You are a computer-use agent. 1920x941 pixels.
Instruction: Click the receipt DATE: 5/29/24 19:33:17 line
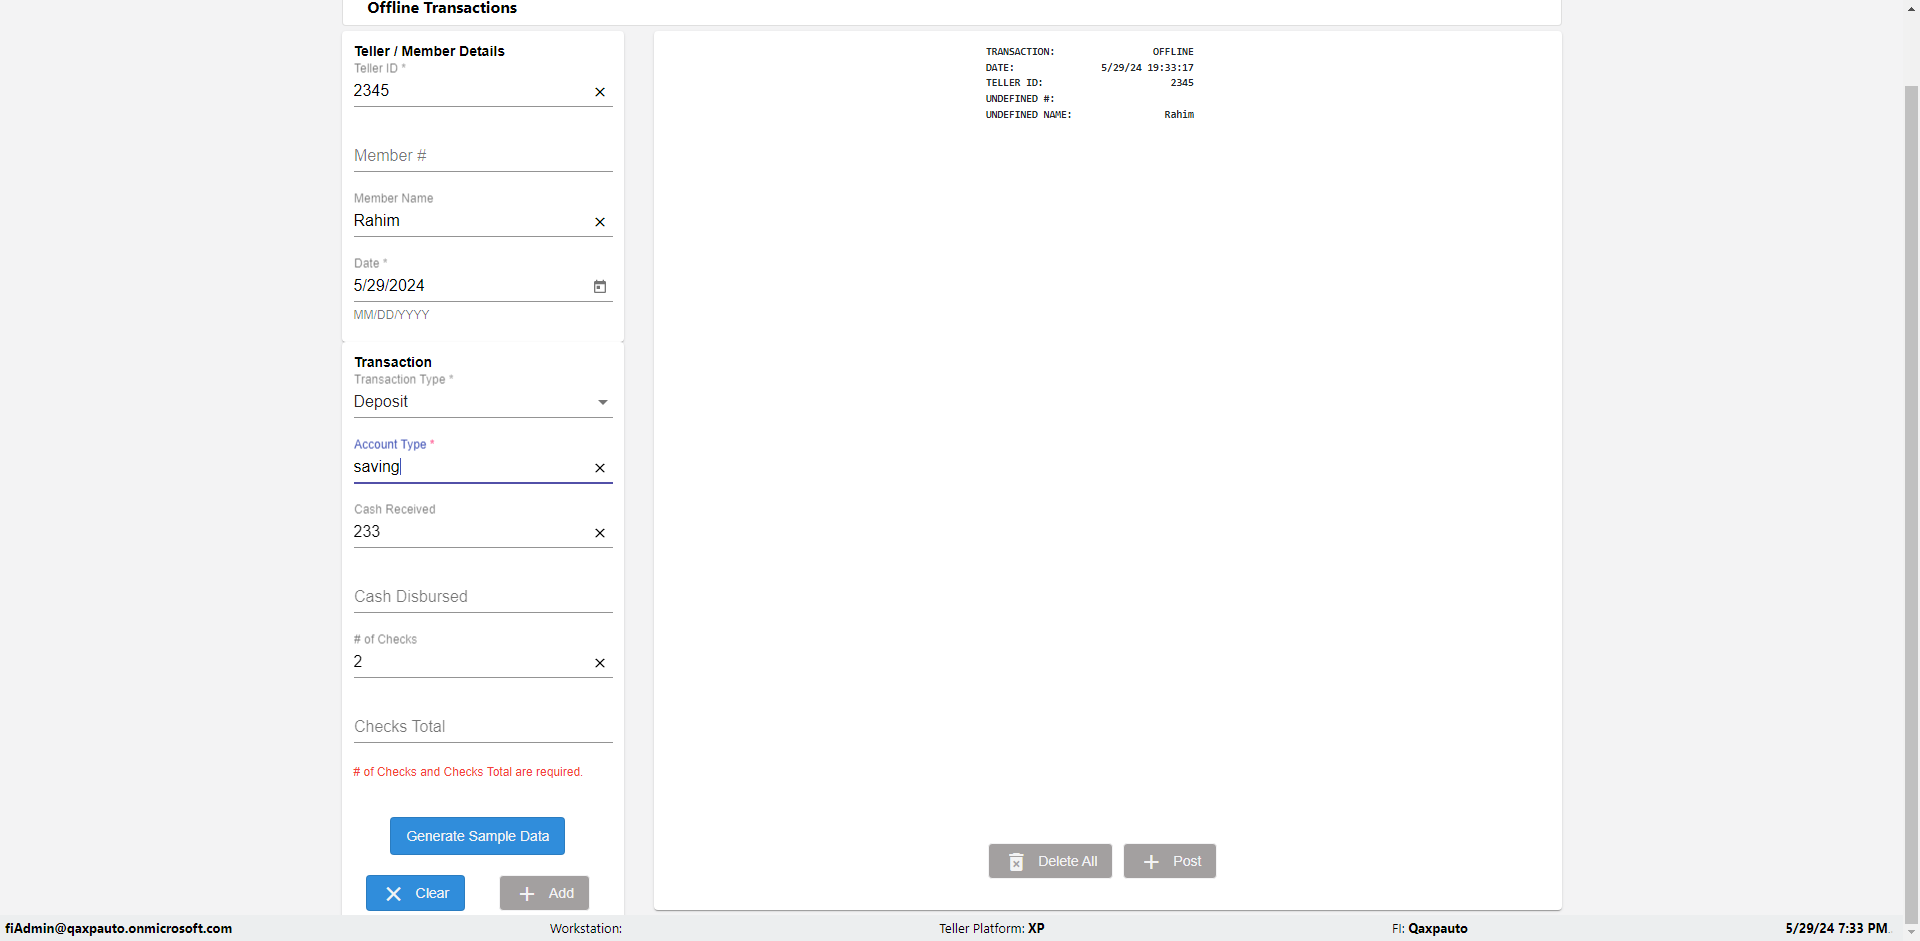(1090, 68)
